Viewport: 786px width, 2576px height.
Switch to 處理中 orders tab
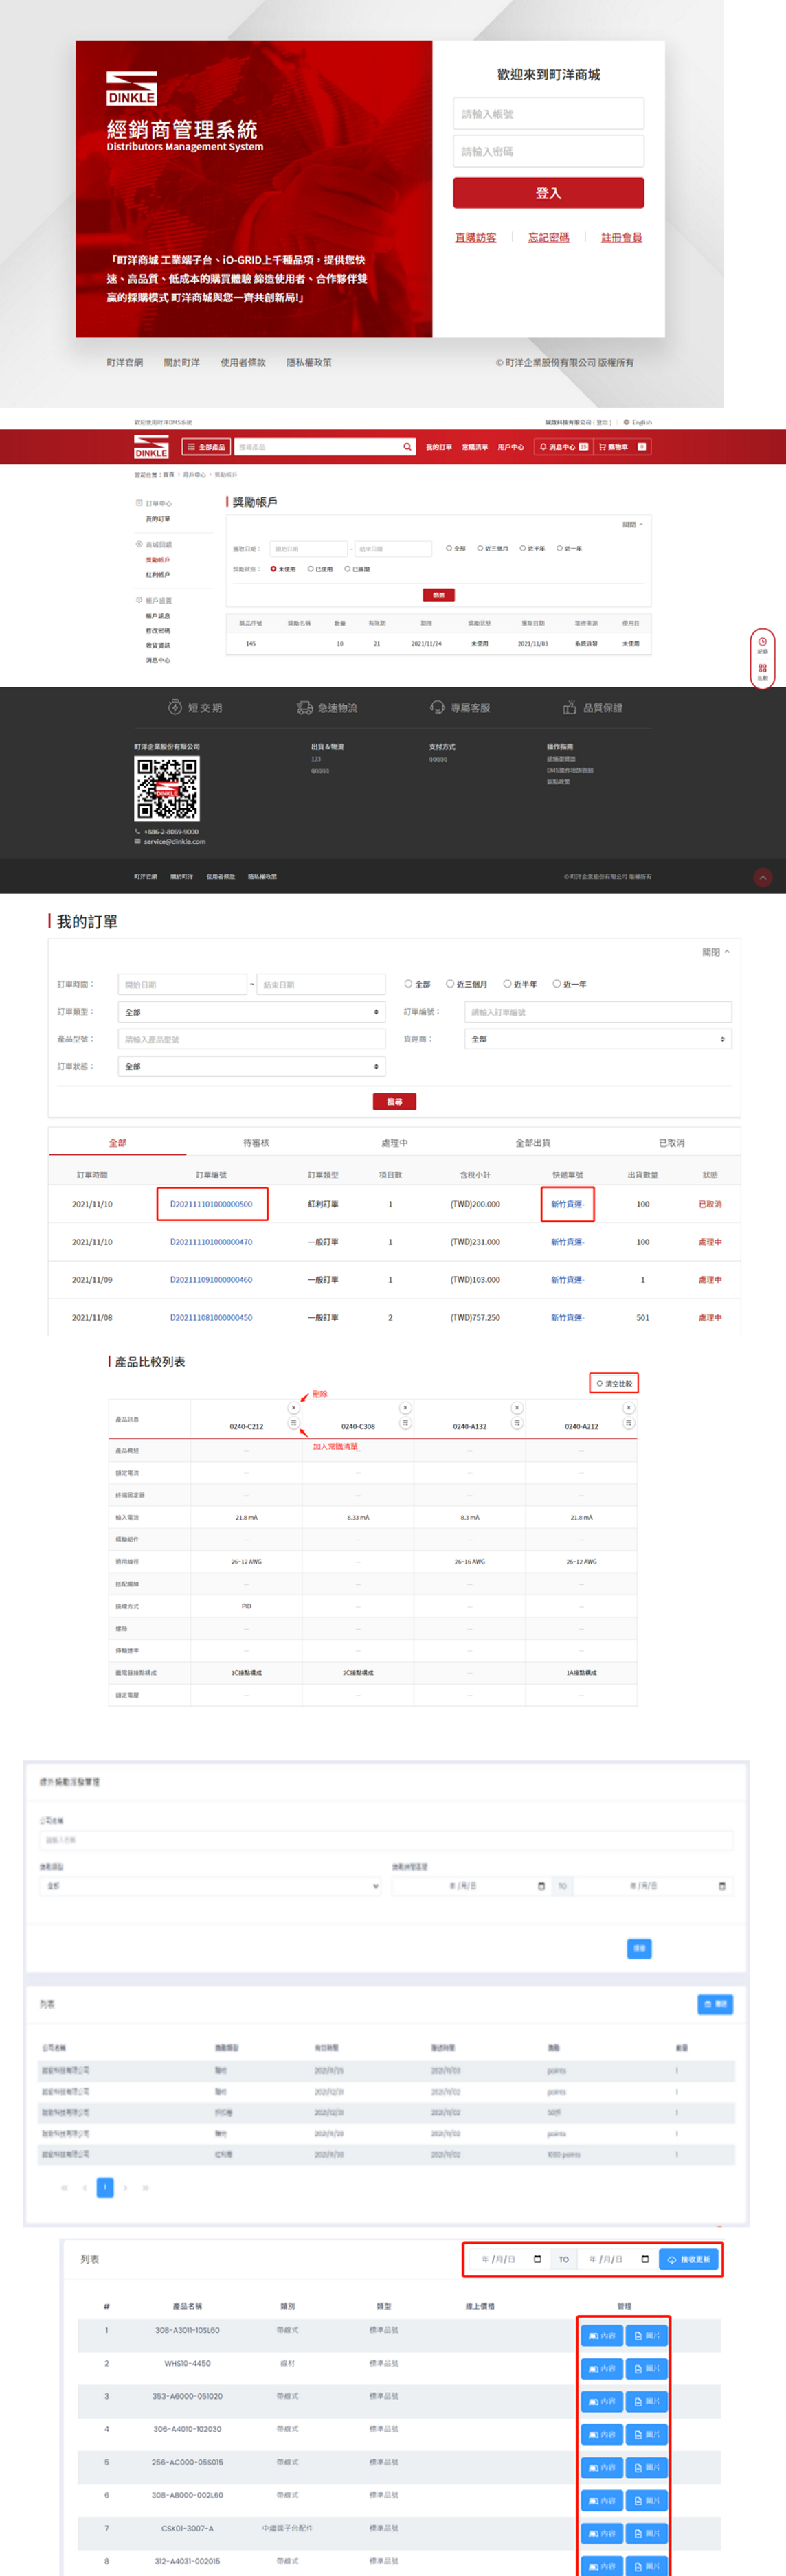point(394,1143)
